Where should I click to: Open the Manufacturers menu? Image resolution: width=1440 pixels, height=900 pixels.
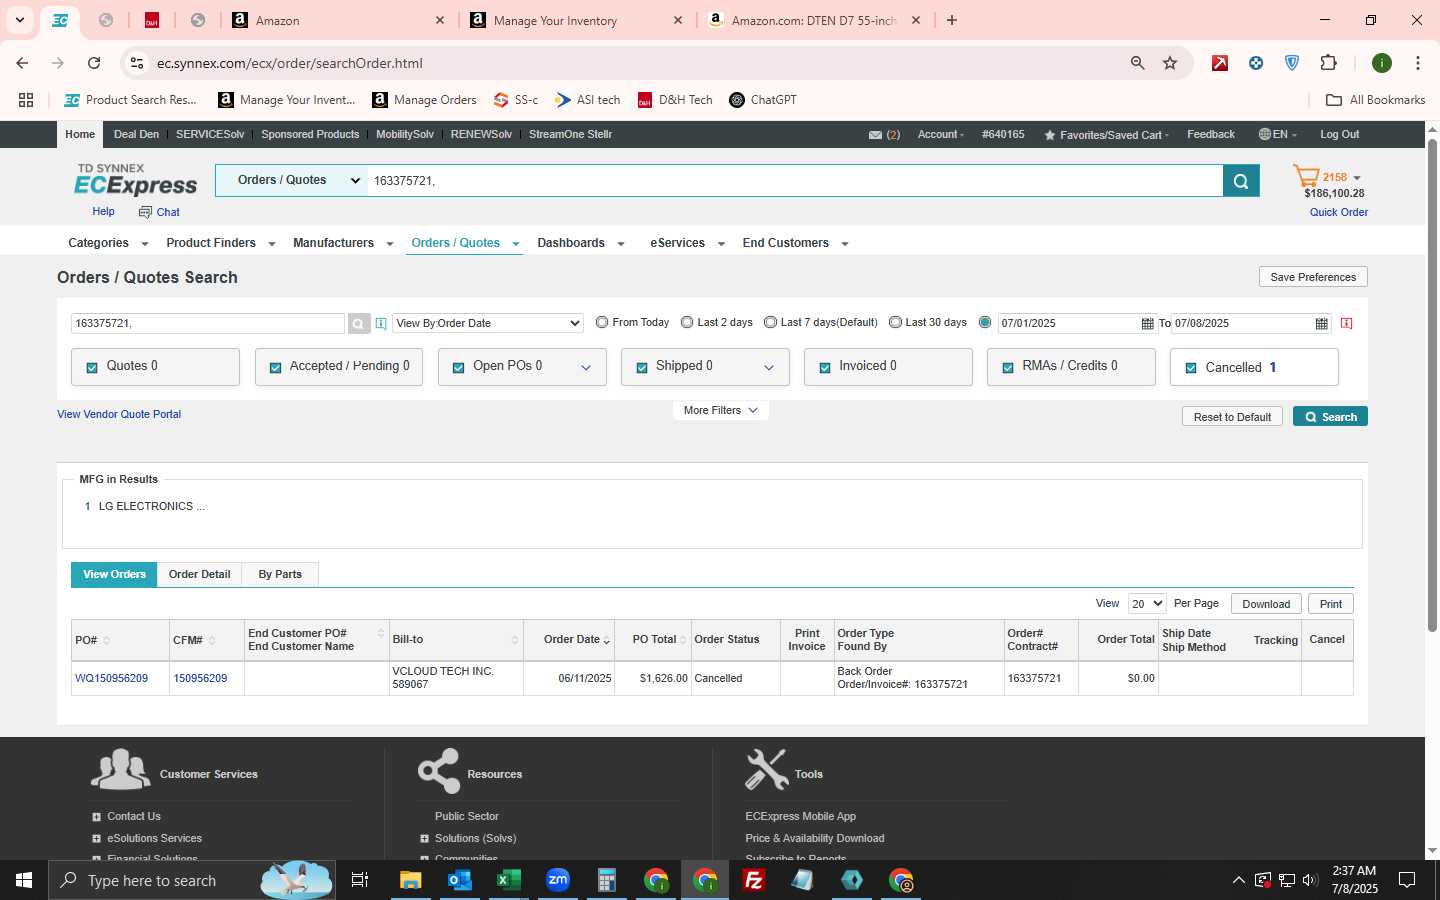tap(343, 243)
